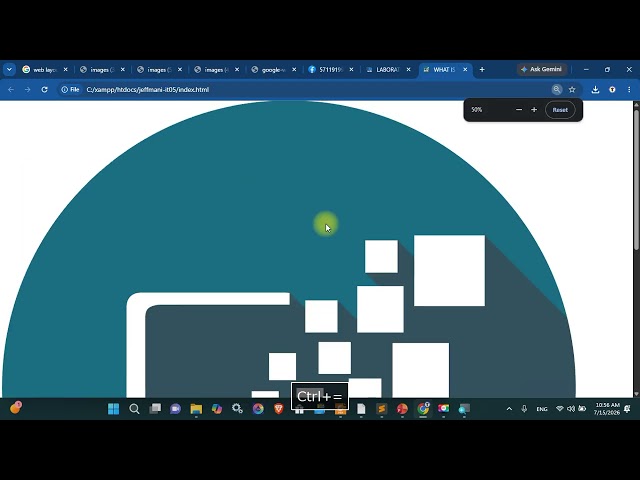Image resolution: width=640 pixels, height=480 pixels.
Task: Open the Brave browser from taskbar
Action: [278, 409]
